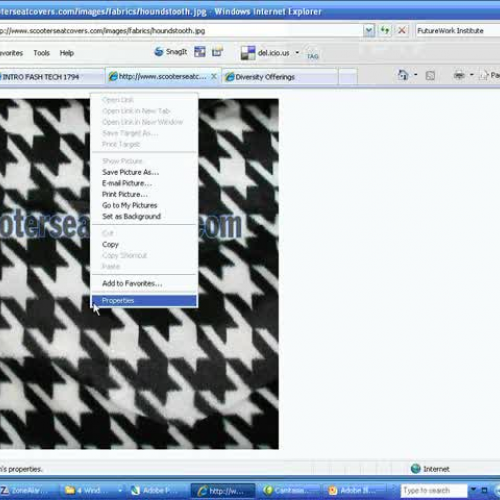Open the Help menu
Screen dimensions: 500x500
pos(67,53)
